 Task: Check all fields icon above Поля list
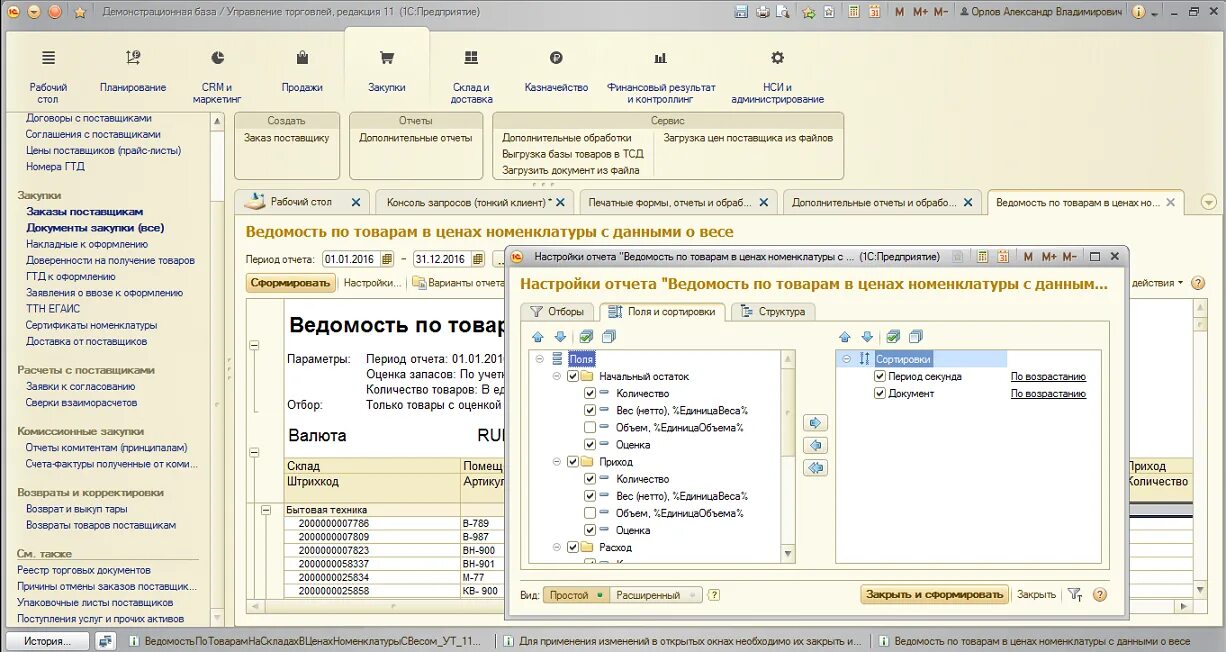(587, 337)
